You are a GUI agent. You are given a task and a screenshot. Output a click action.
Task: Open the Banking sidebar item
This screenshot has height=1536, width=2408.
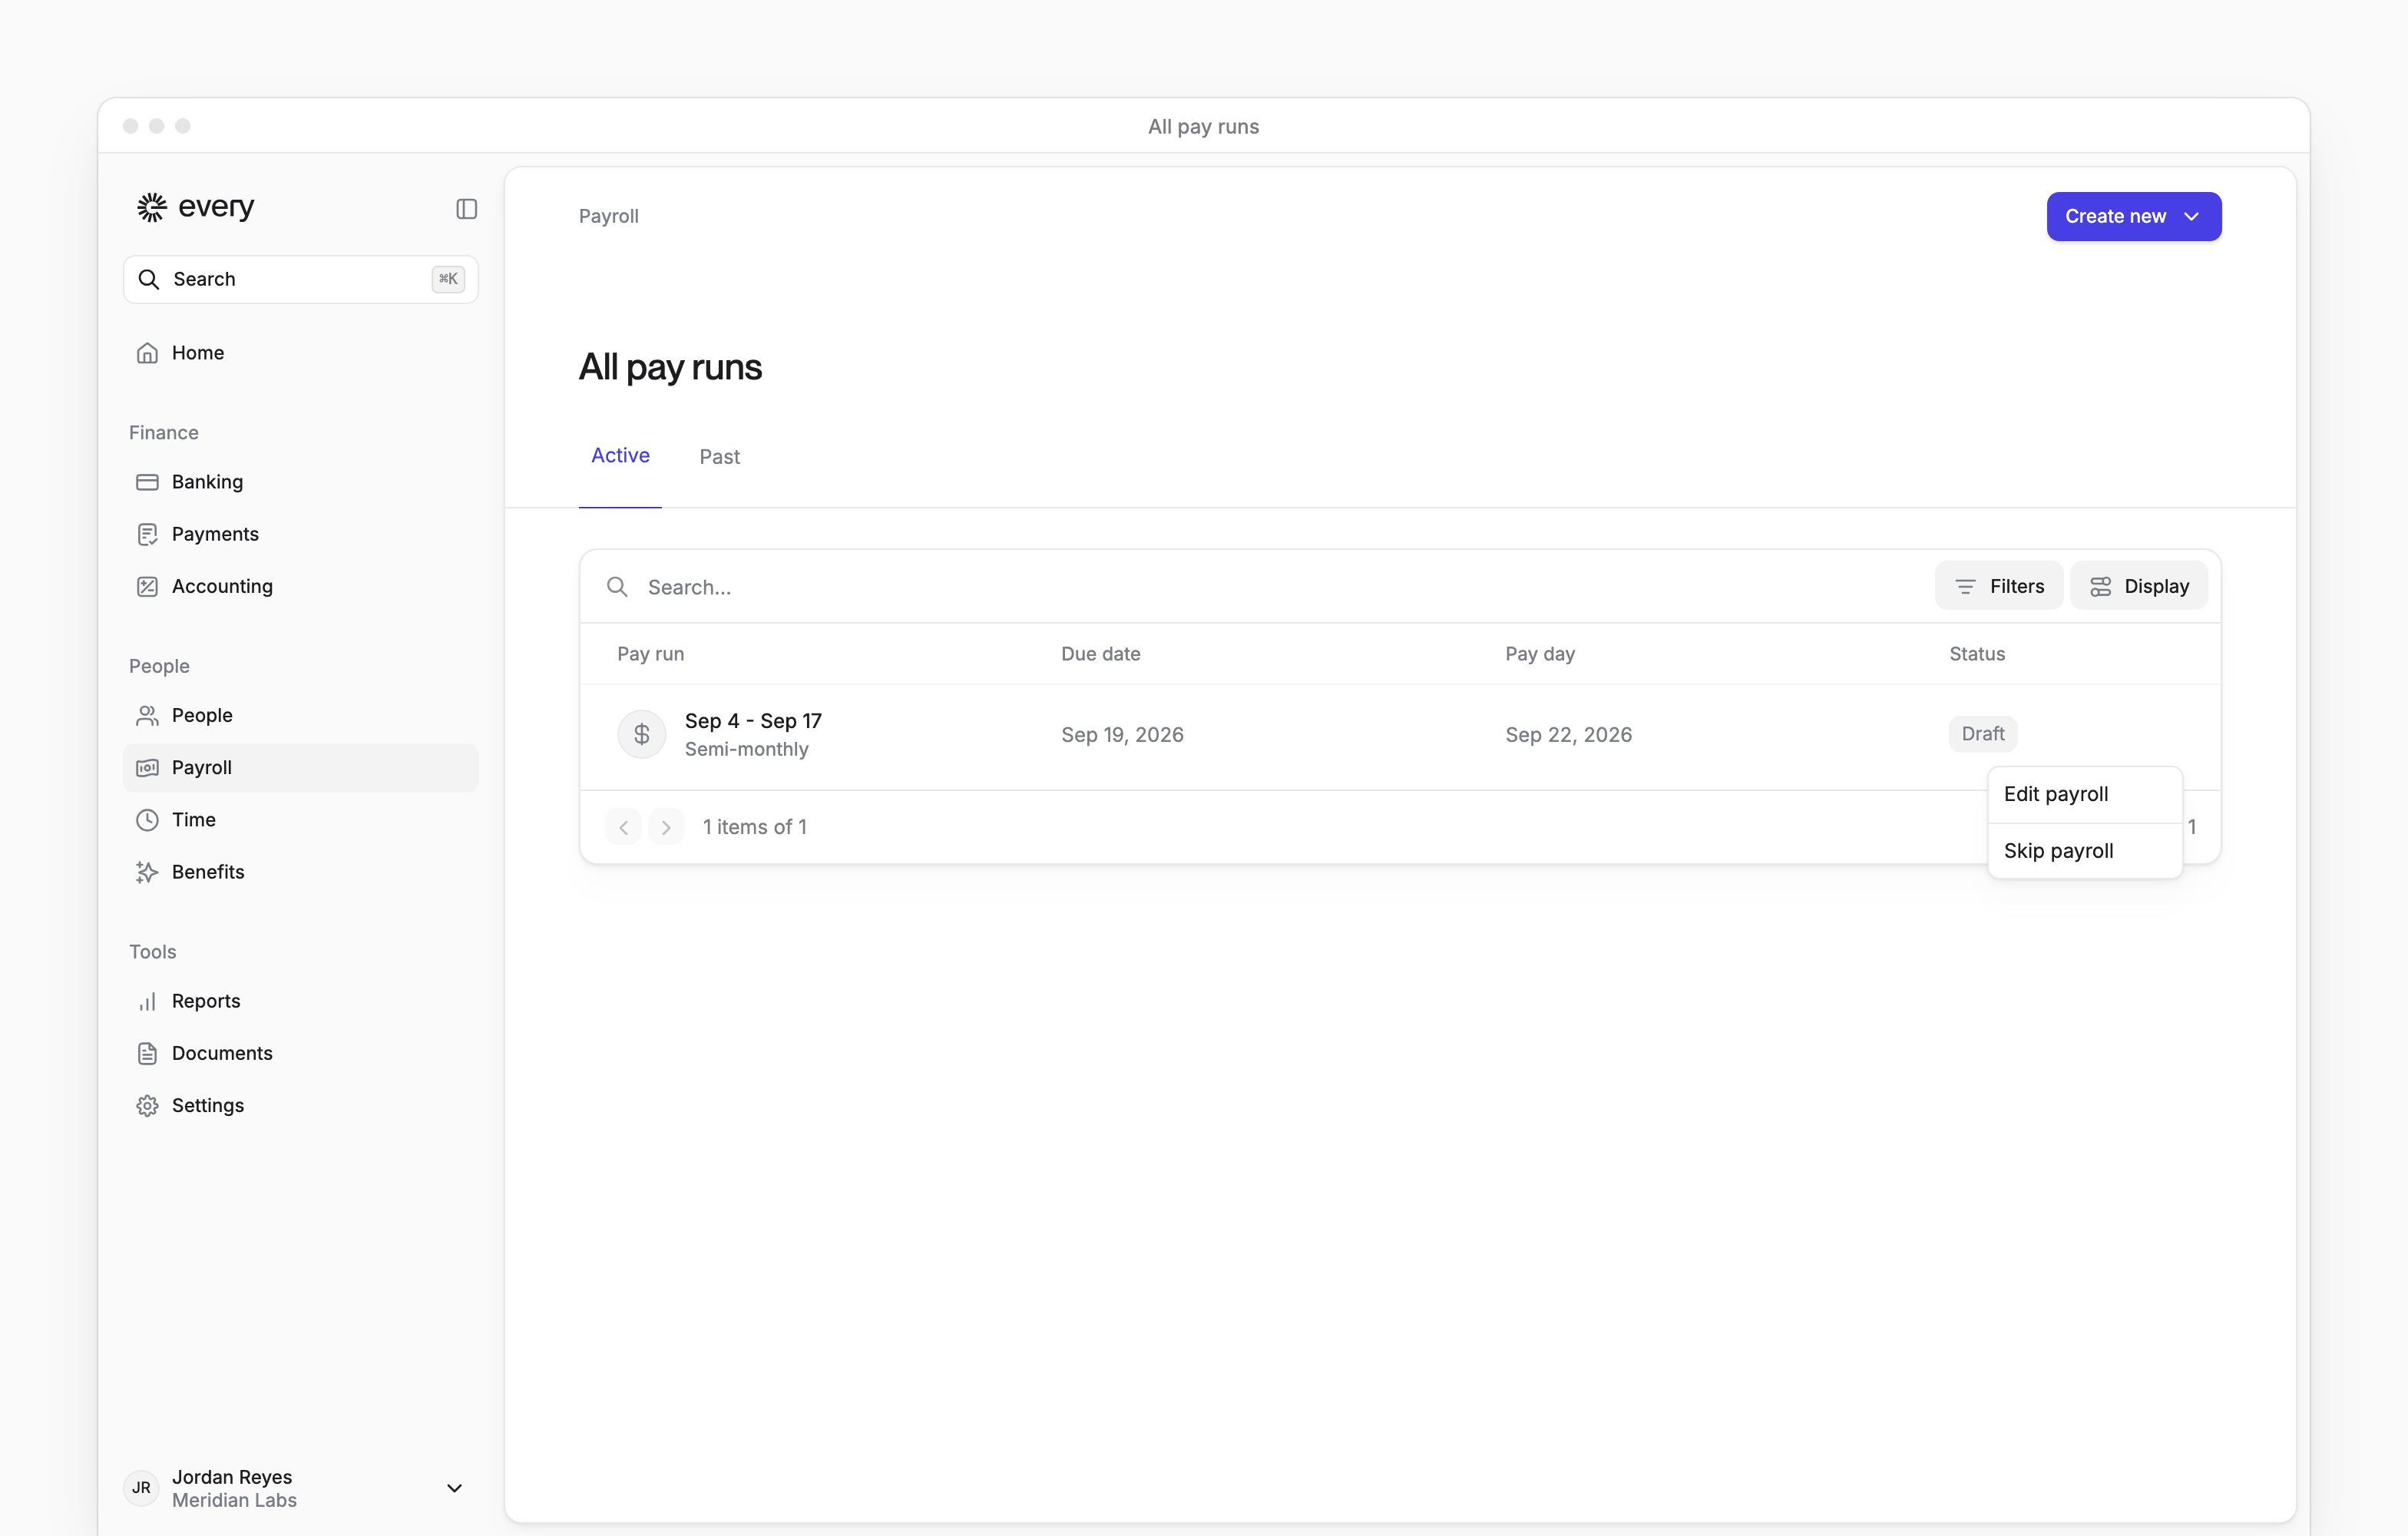point(300,482)
